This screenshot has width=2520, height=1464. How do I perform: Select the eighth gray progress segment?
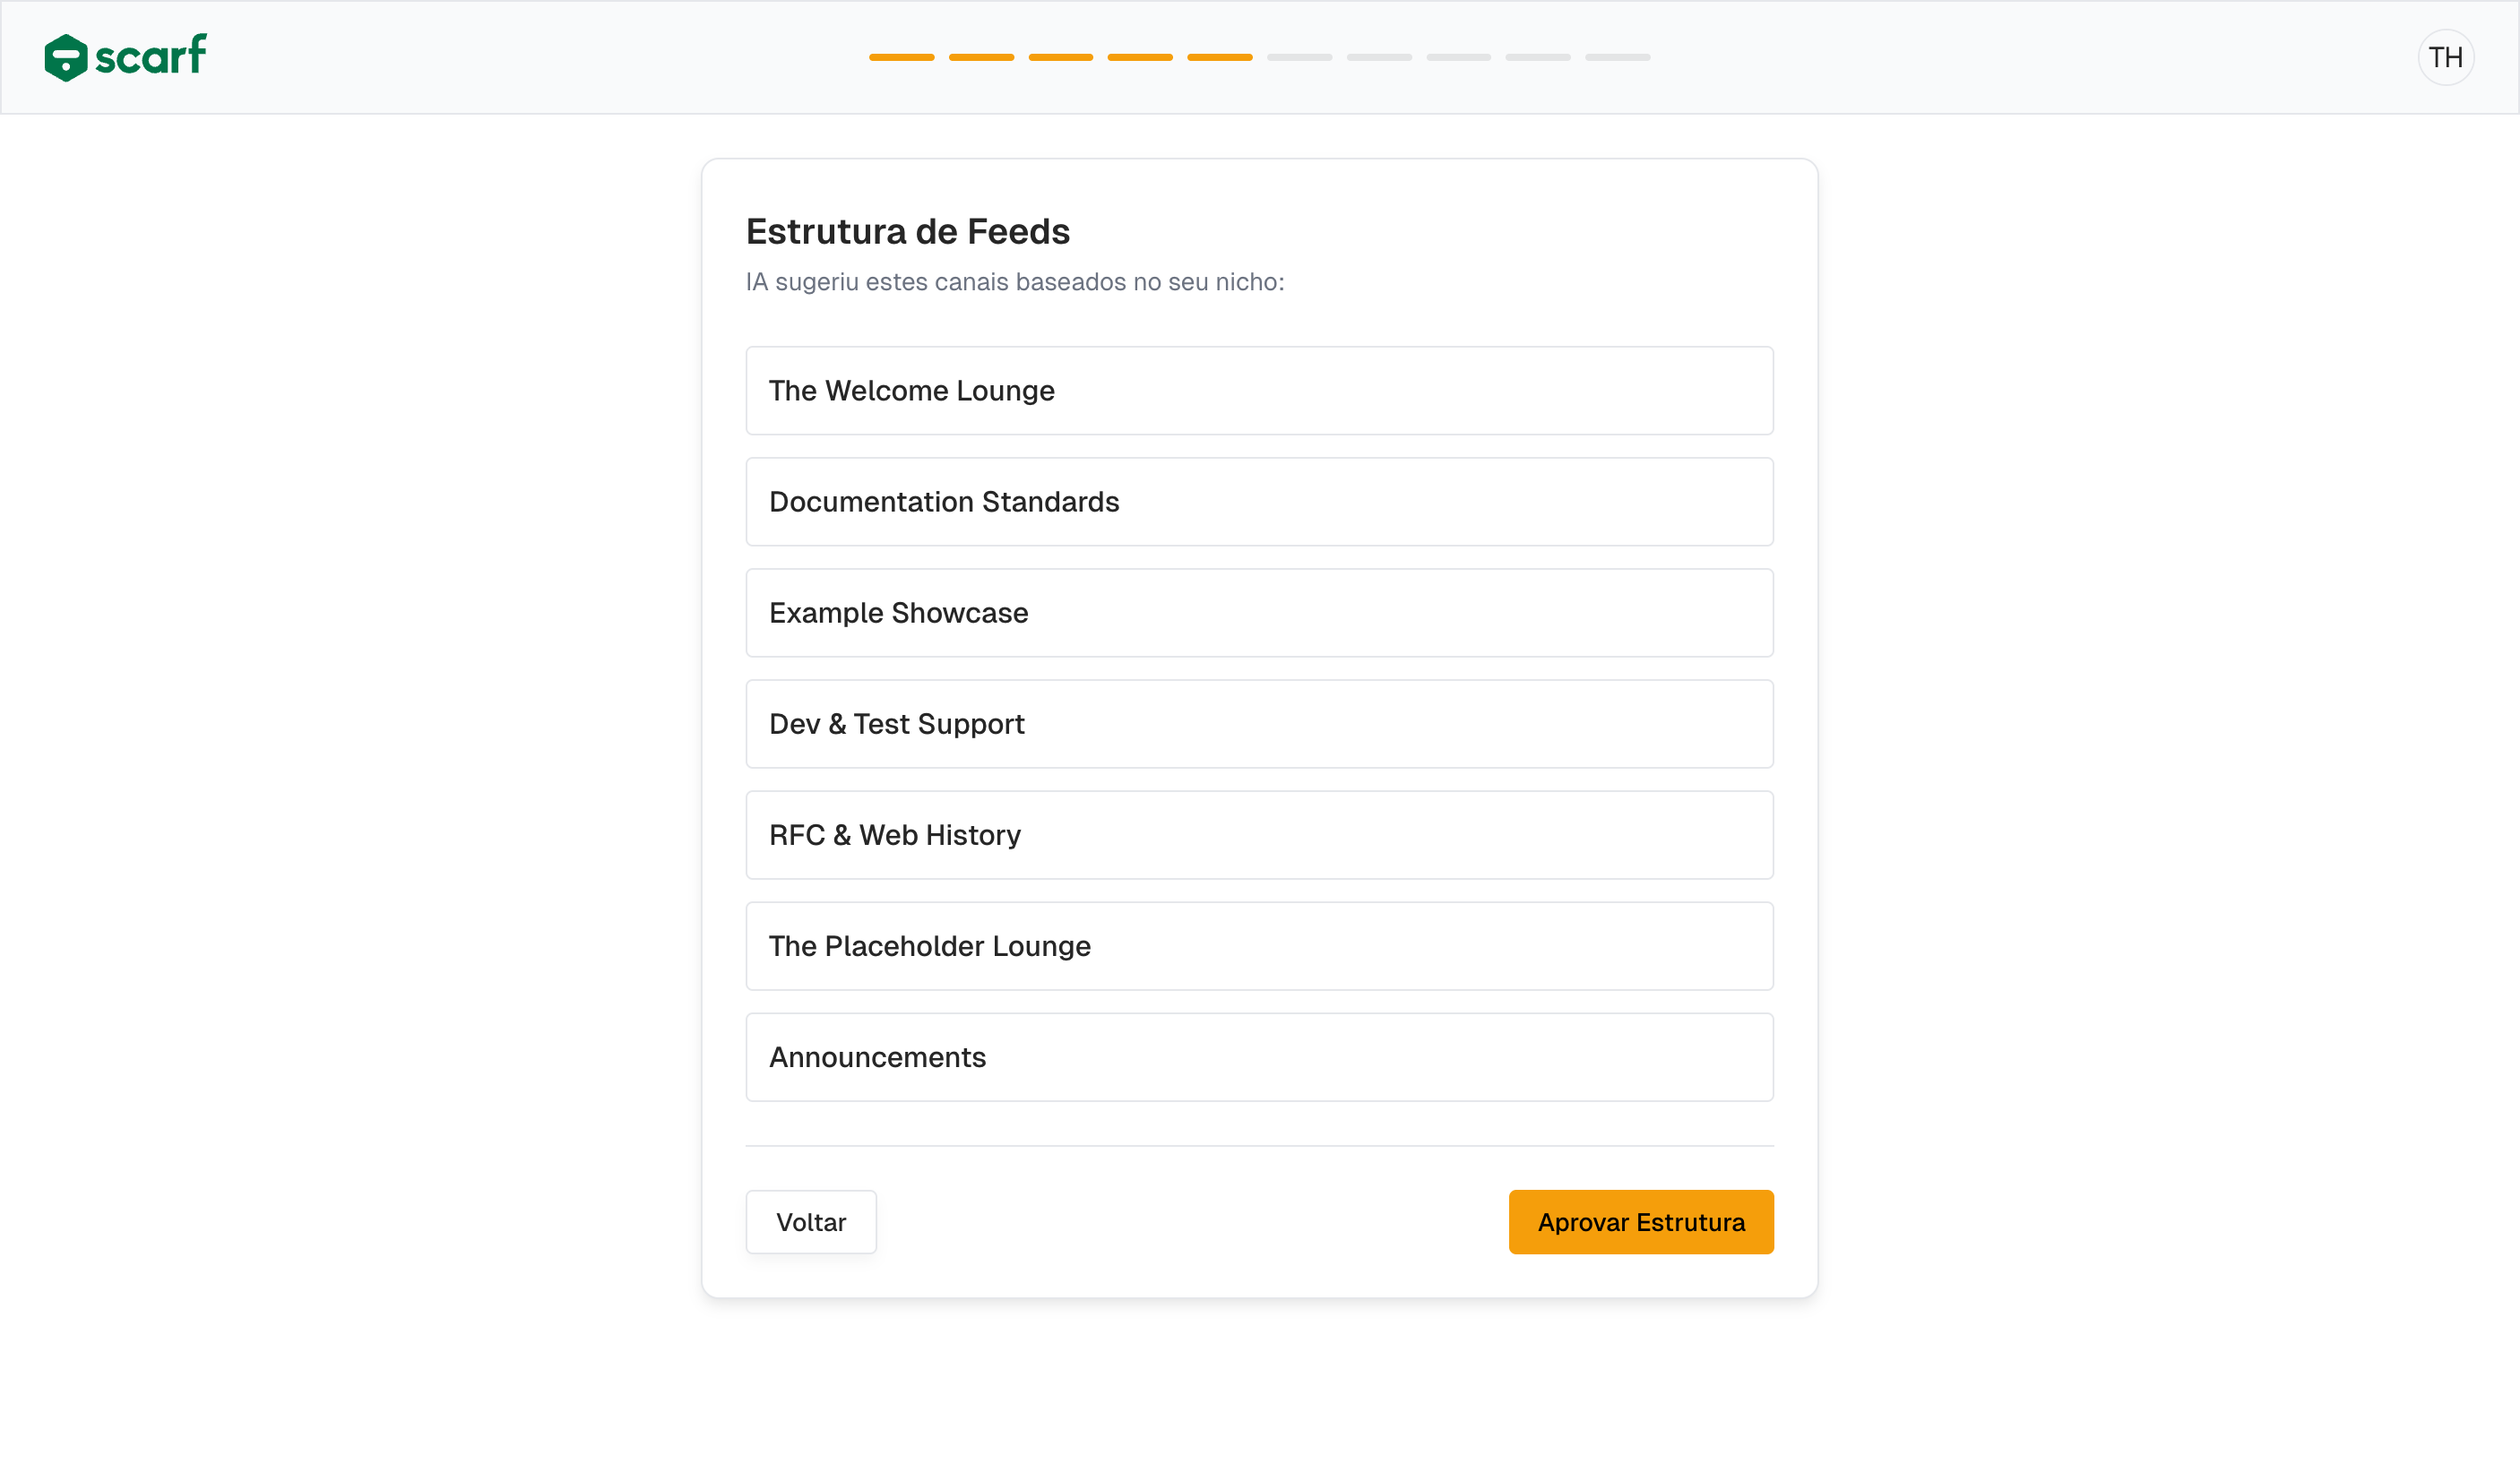coord(1458,57)
